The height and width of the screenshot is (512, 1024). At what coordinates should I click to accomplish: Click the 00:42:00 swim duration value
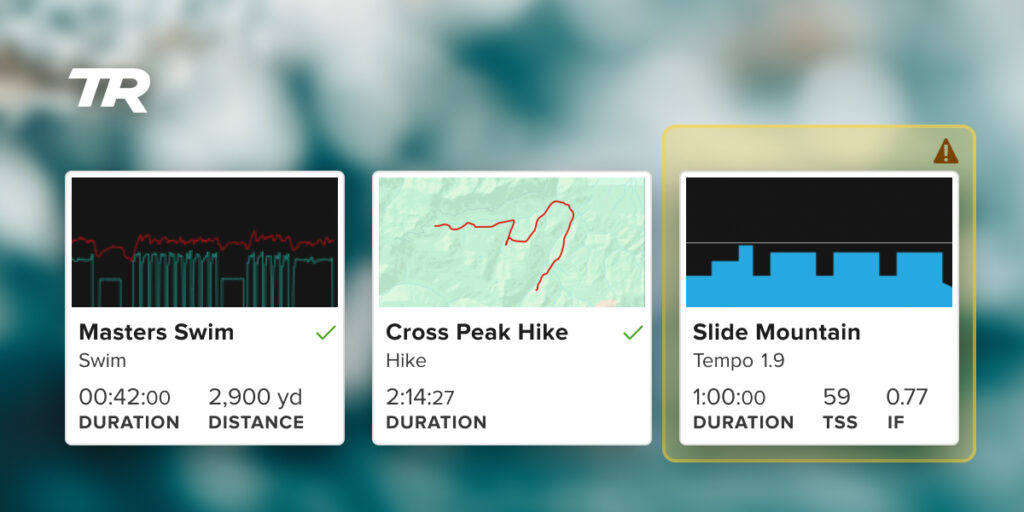[125, 397]
